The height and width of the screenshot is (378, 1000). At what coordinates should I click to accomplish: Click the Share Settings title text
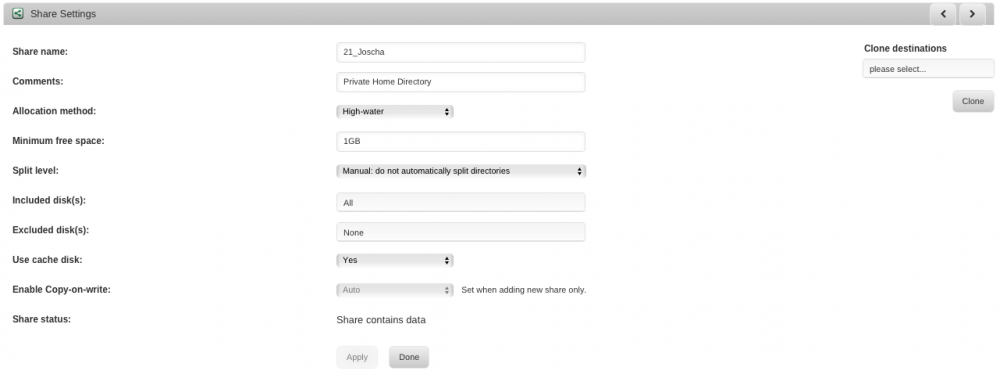[x=63, y=13]
